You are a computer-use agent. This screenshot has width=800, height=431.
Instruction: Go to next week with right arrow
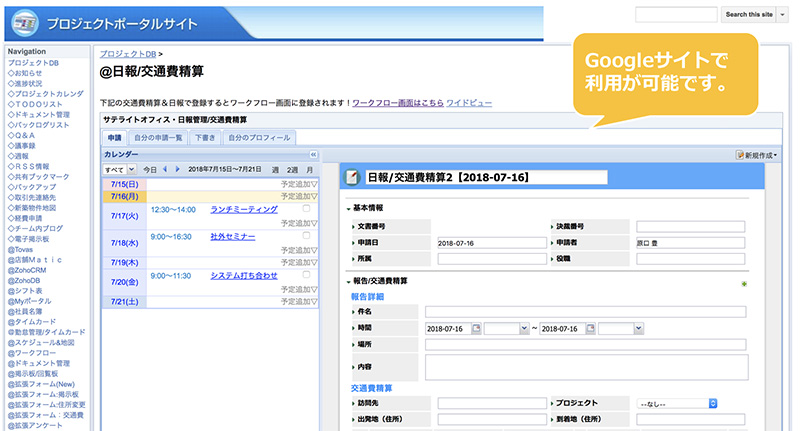point(177,169)
